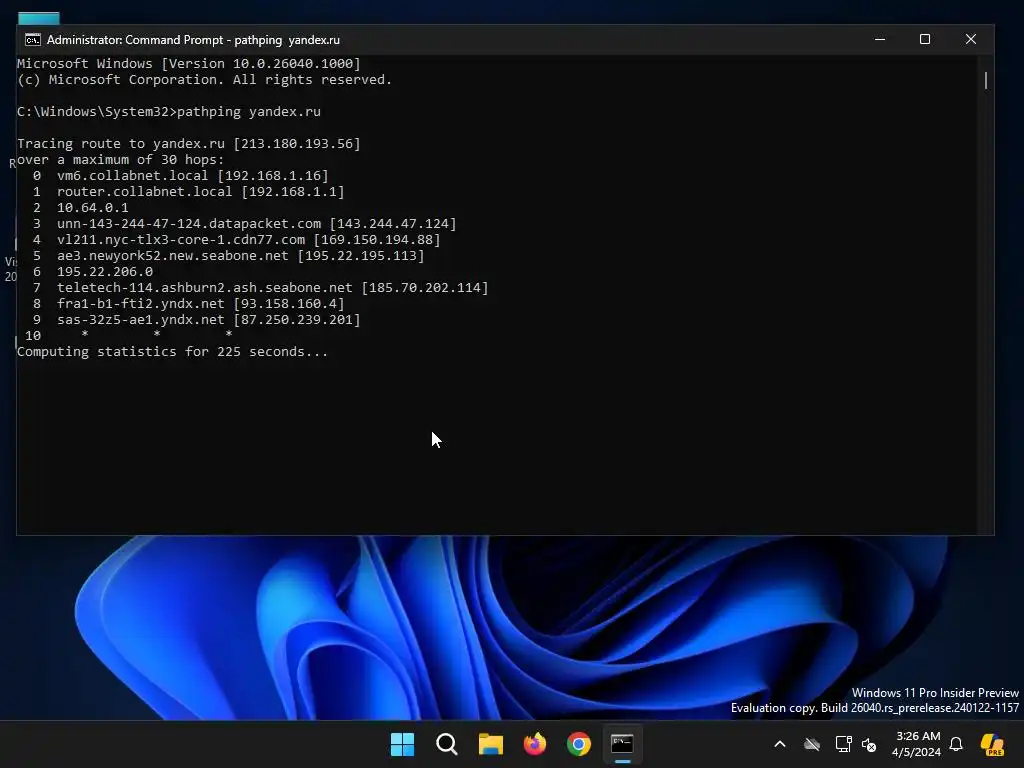Open the network status tray icon
Image resolution: width=1024 pixels, height=768 pixels.
tap(843, 744)
